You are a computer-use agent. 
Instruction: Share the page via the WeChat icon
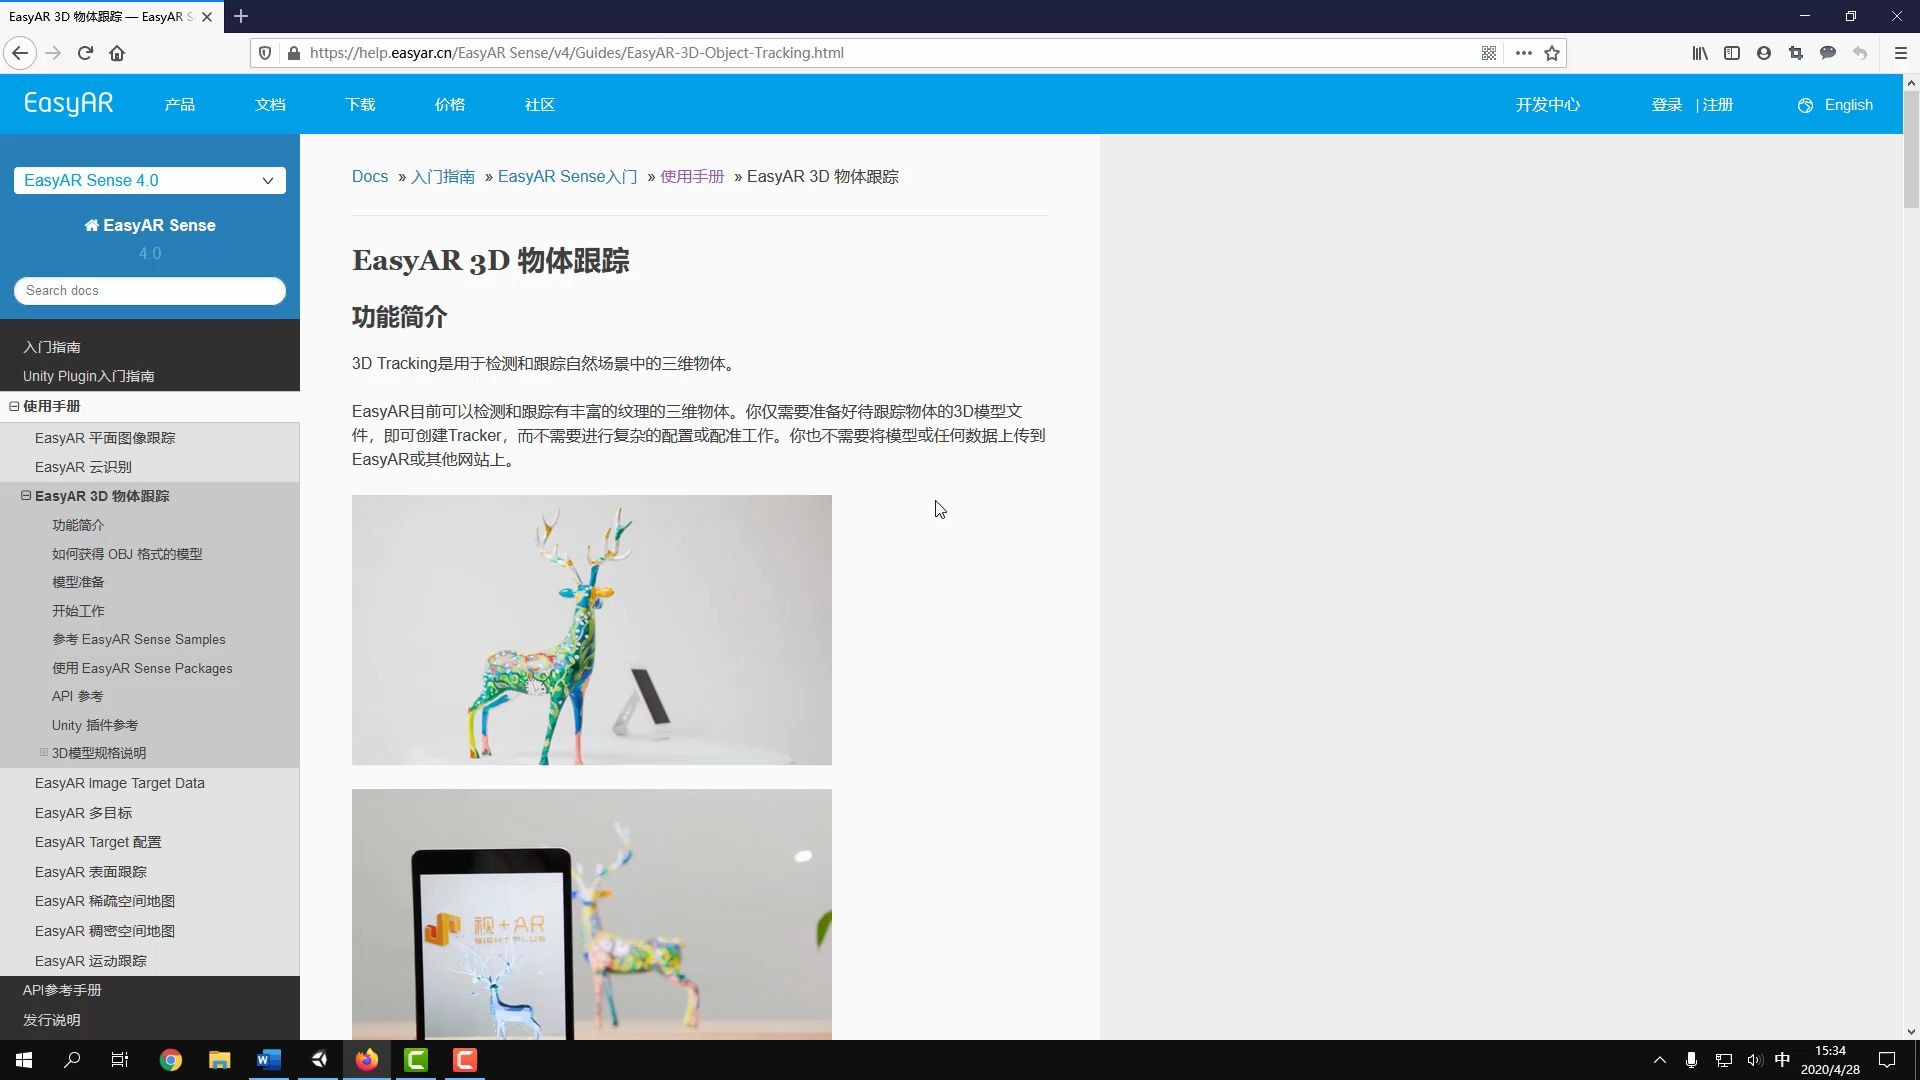[x=1828, y=52]
